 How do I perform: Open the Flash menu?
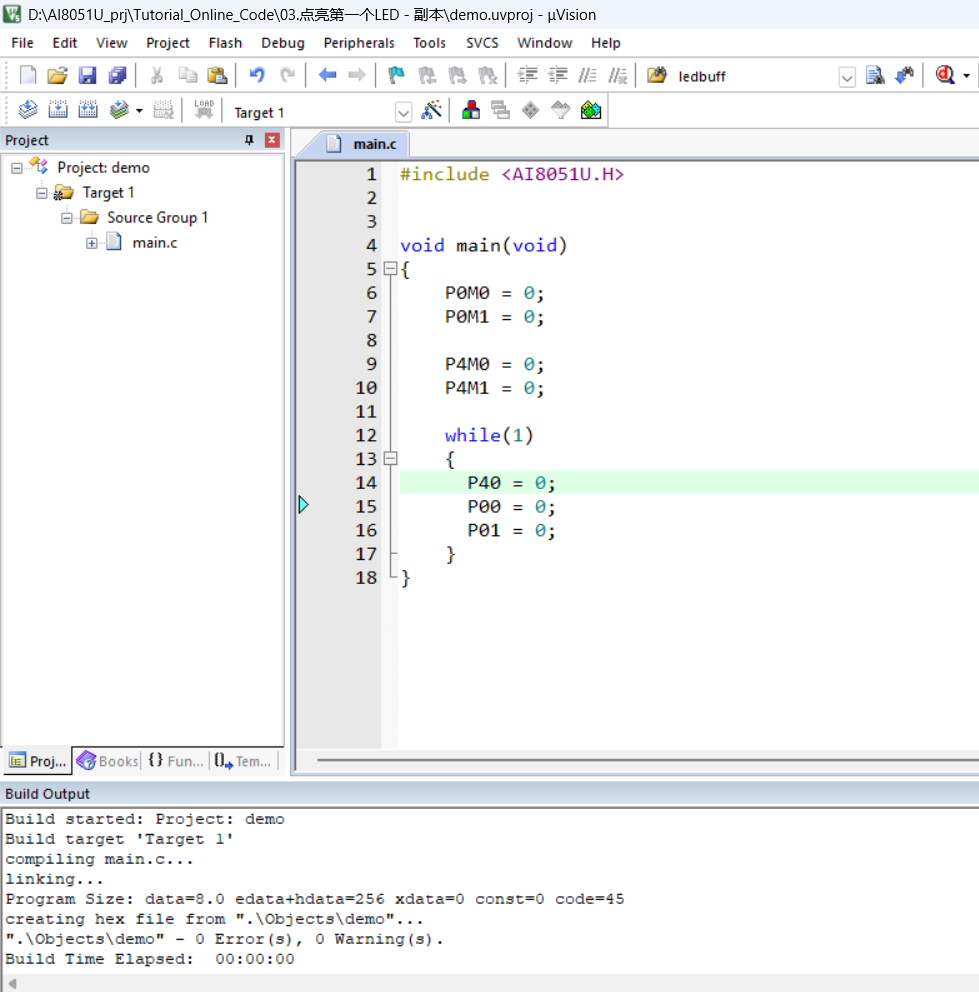point(225,43)
